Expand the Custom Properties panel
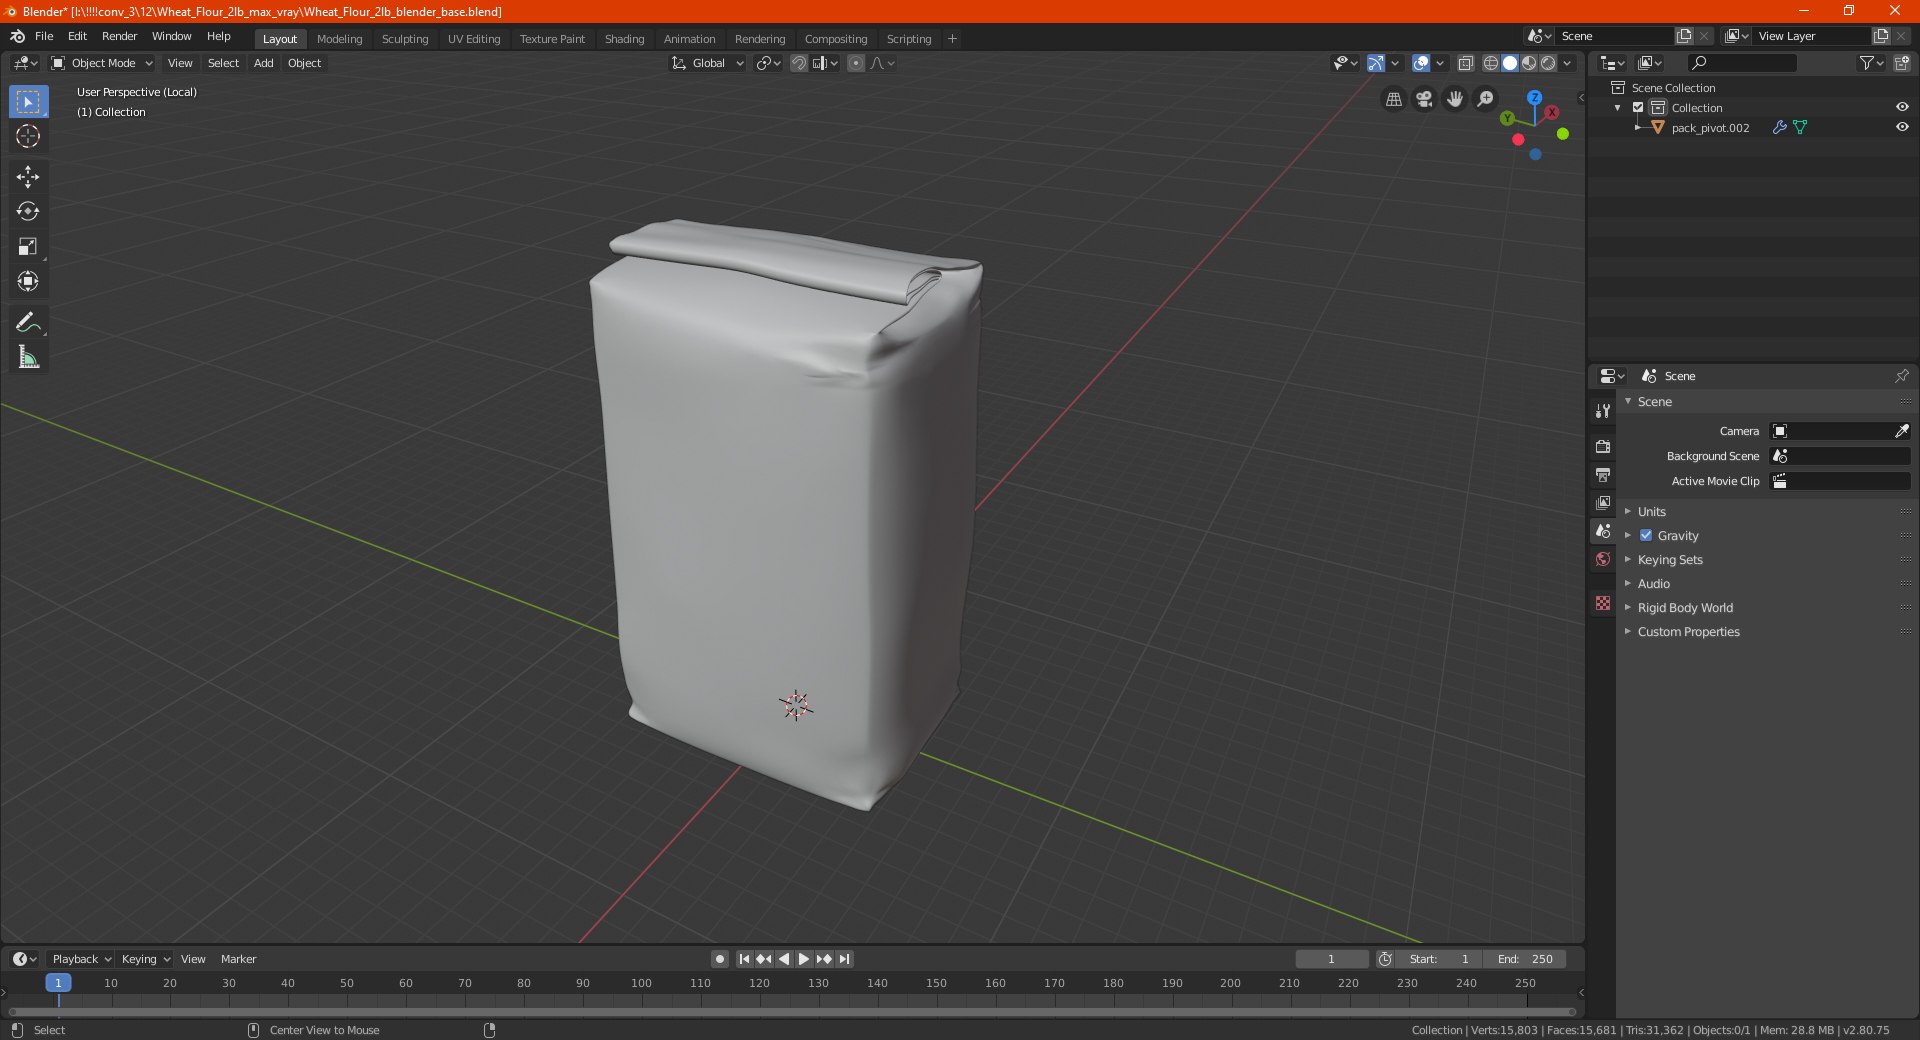 1688,631
